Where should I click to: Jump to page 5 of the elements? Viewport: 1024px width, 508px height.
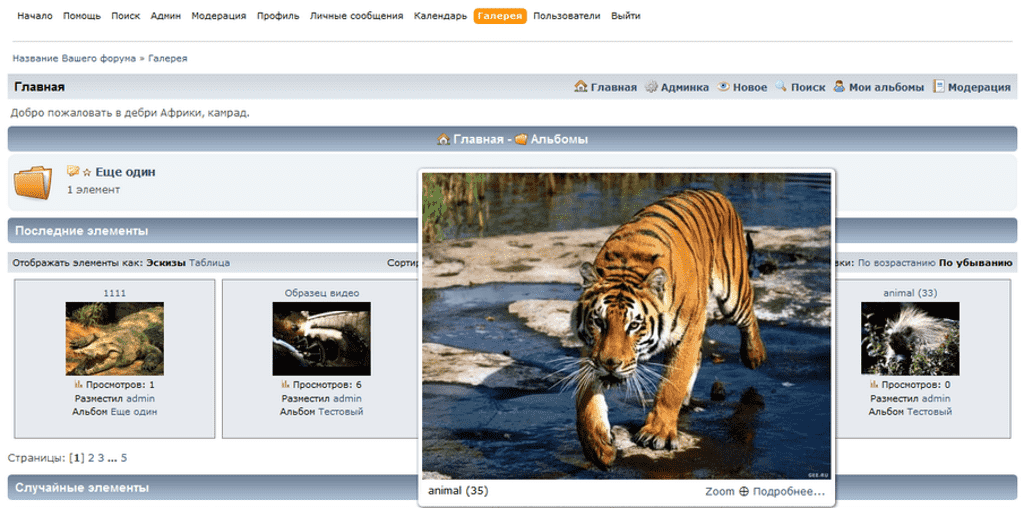pos(124,458)
